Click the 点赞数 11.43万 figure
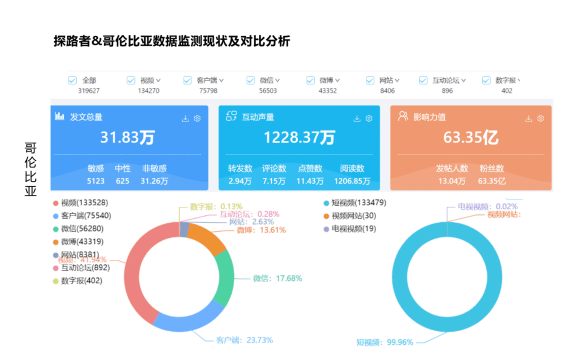This screenshot has width=570, height=360. 310,175
